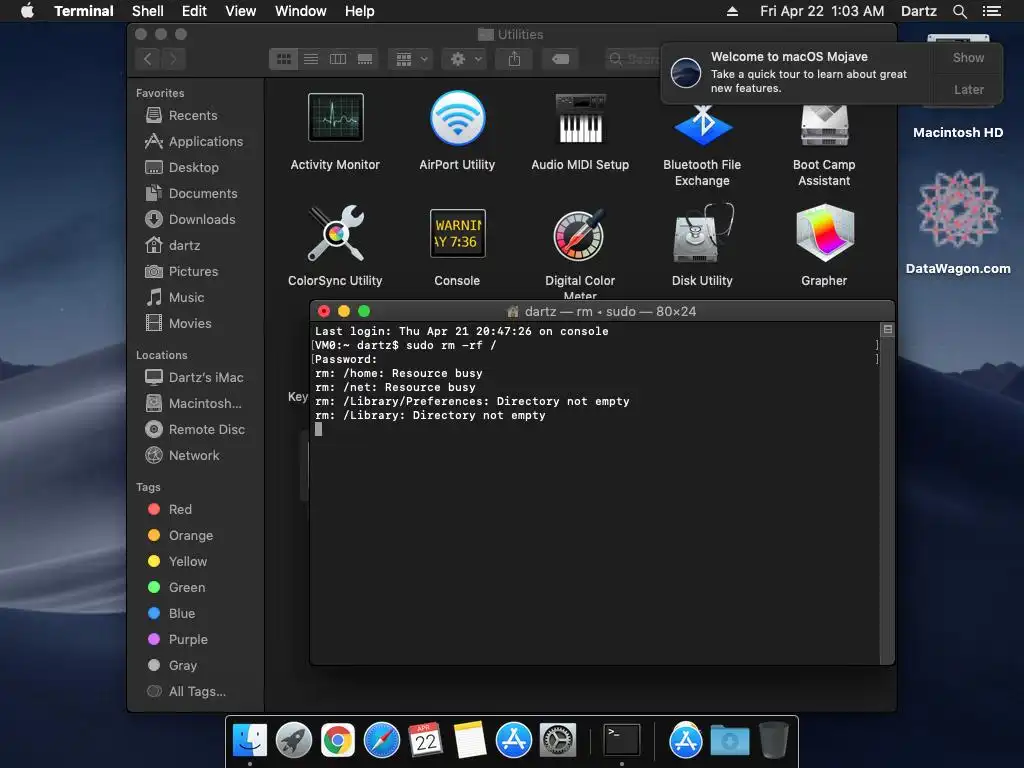Click the Finder Edit Tags button

[560, 59]
